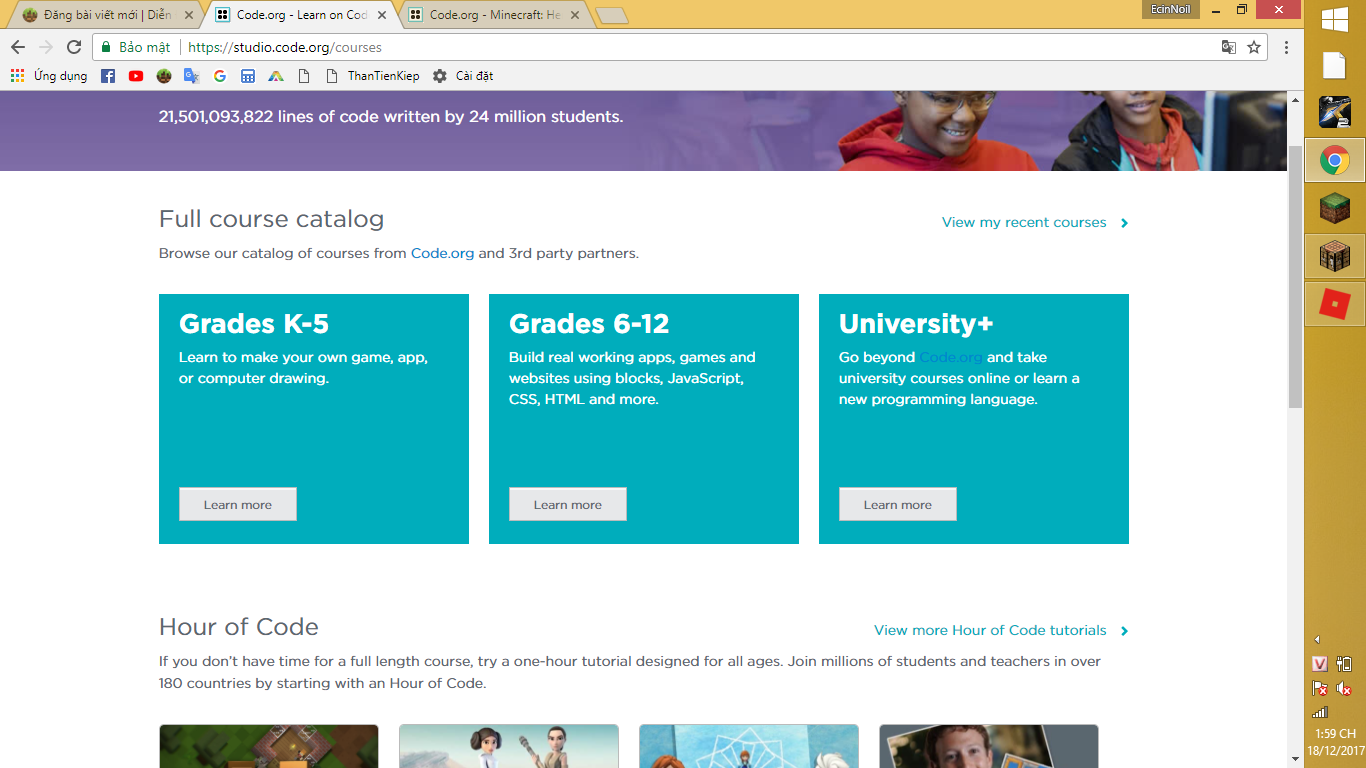Click Learn more under University+
The width and height of the screenshot is (1366, 768).
click(x=898, y=504)
